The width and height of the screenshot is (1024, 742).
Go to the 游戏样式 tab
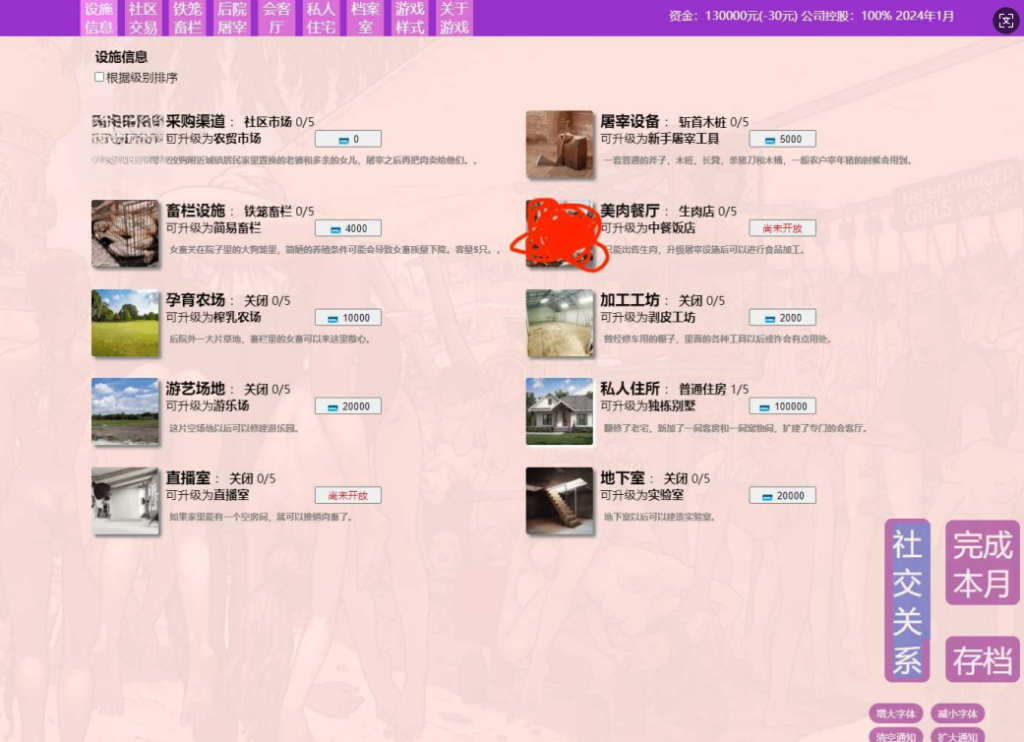pyautogui.click(x=410, y=18)
